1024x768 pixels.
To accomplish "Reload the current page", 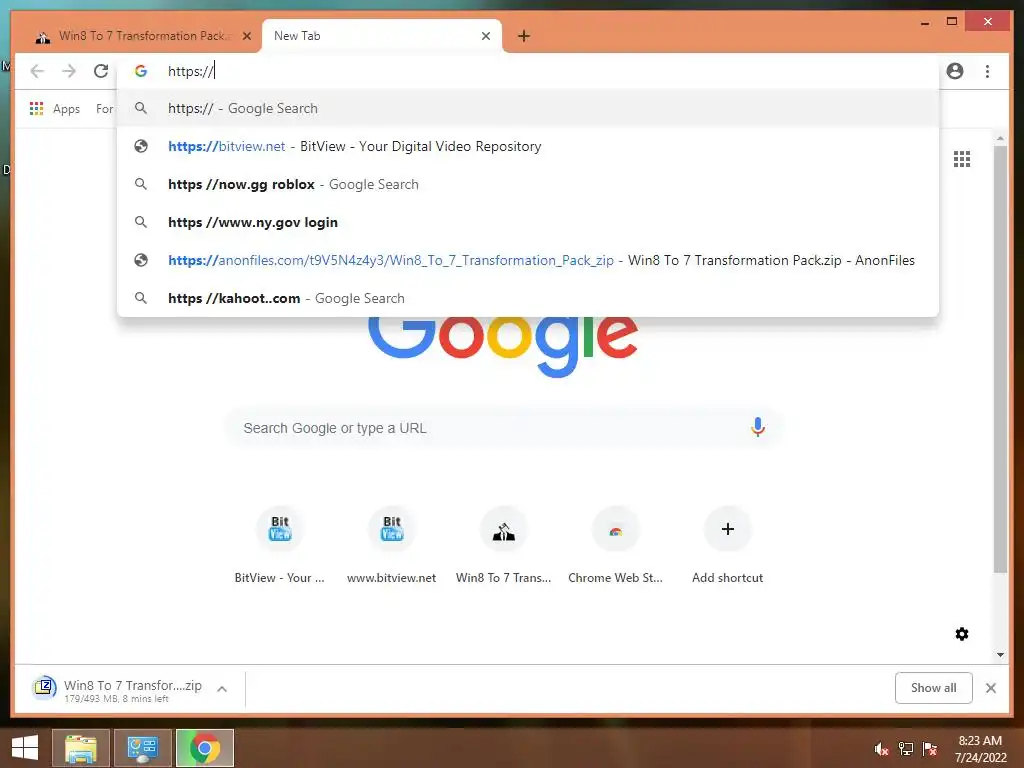I will coord(101,71).
